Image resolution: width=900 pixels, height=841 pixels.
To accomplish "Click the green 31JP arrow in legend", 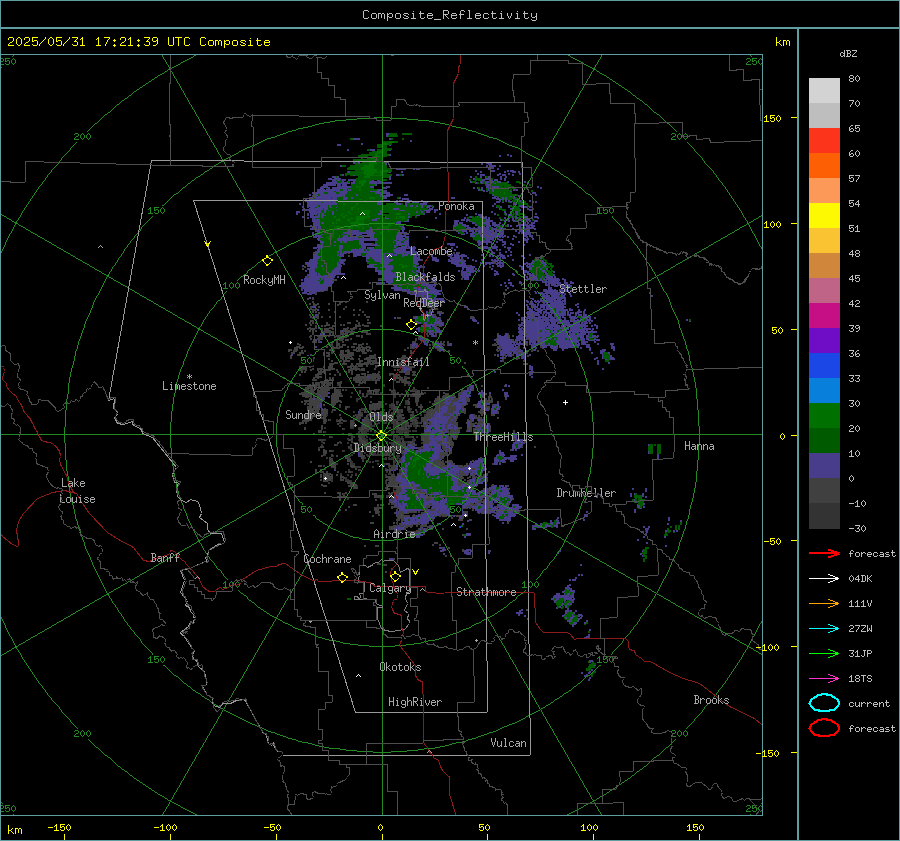I will click(824, 653).
